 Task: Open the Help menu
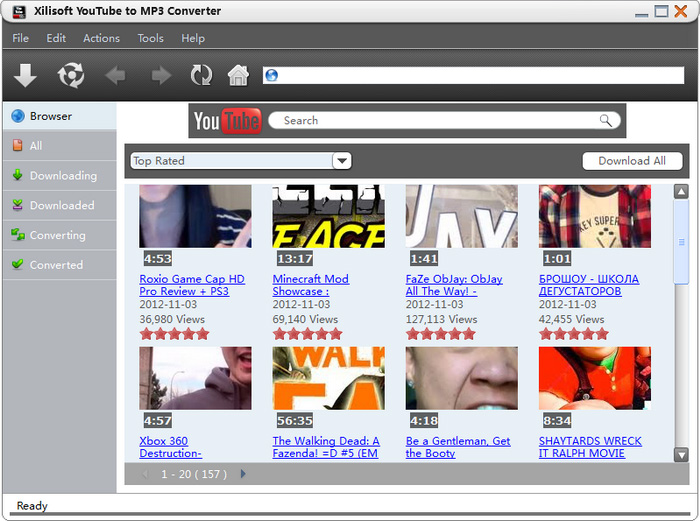coord(193,38)
